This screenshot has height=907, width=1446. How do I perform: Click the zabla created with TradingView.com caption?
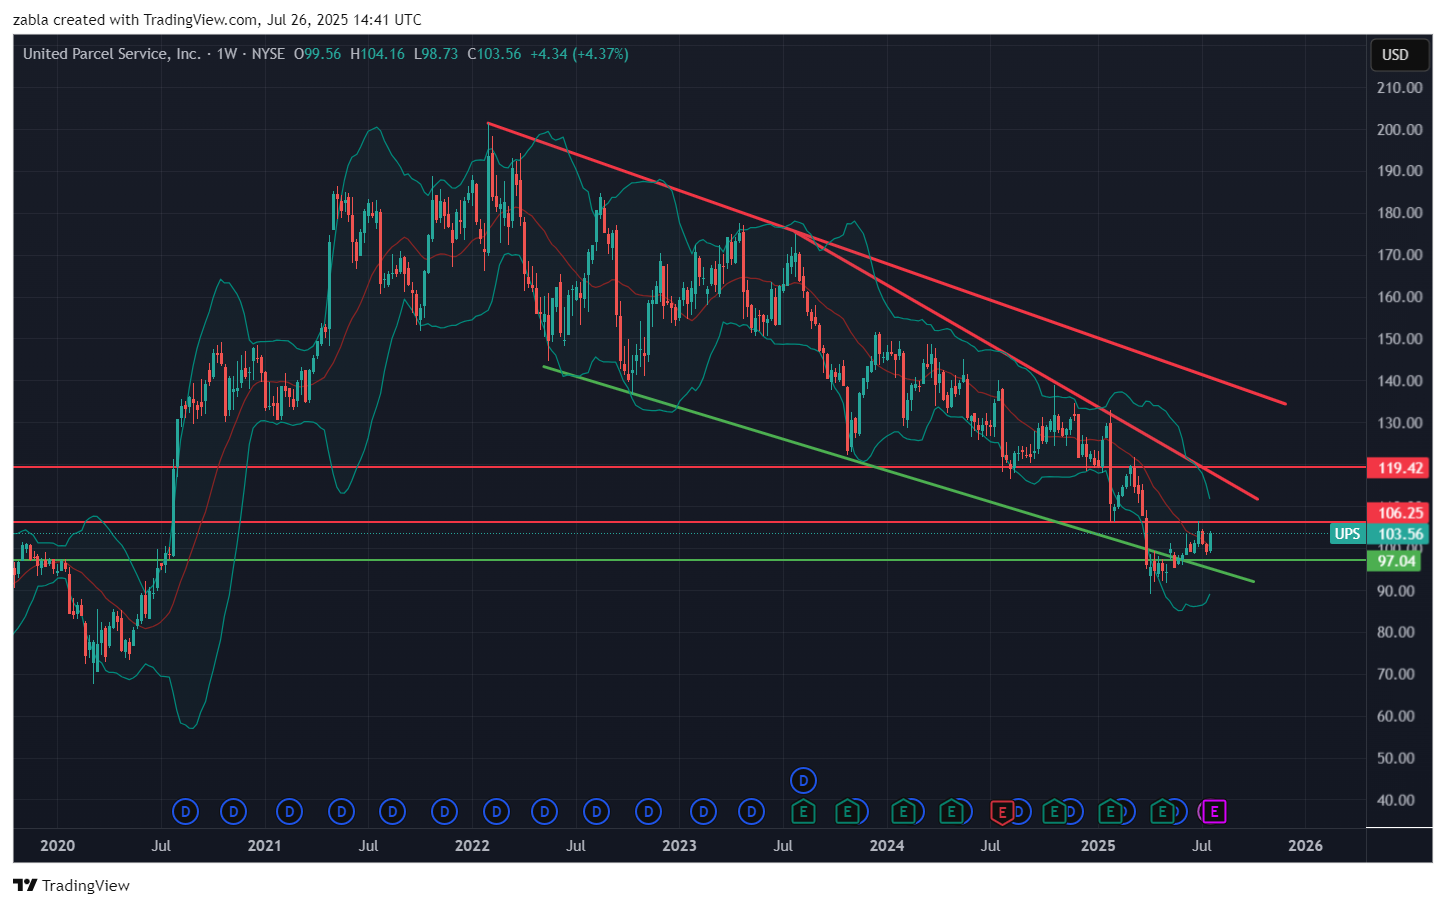pyautogui.click(x=217, y=20)
